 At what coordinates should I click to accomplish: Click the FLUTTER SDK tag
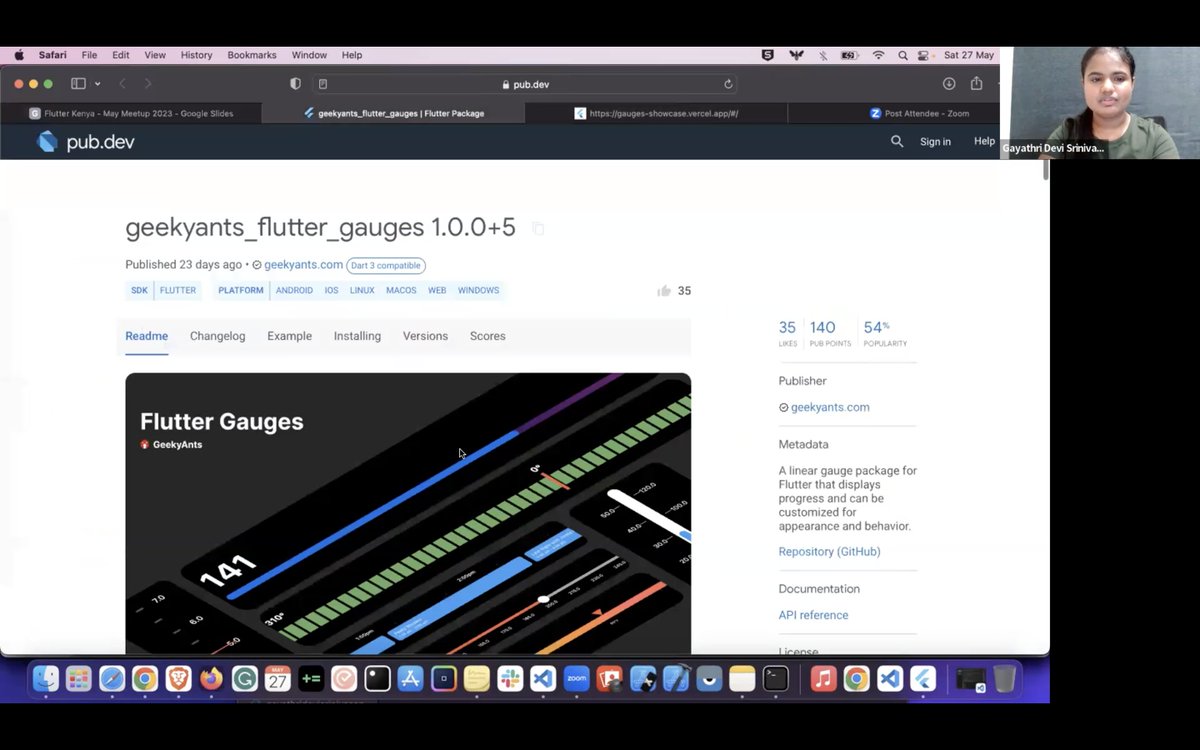click(178, 291)
